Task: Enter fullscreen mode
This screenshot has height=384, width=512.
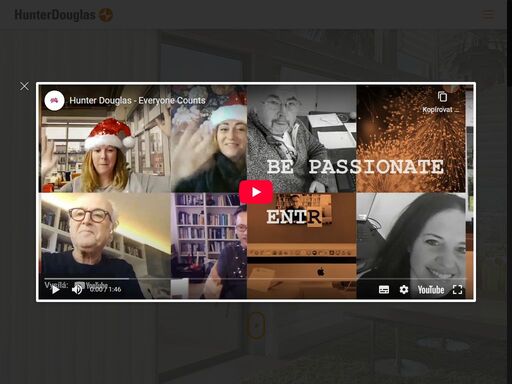Action: pyautogui.click(x=457, y=290)
